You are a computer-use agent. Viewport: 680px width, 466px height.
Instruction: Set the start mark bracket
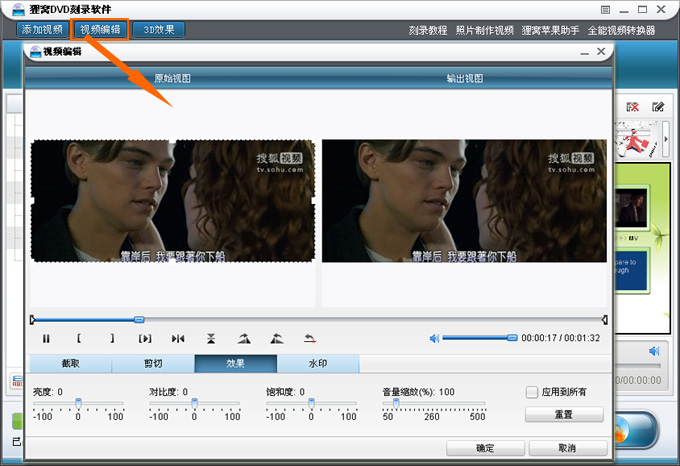coord(79,338)
